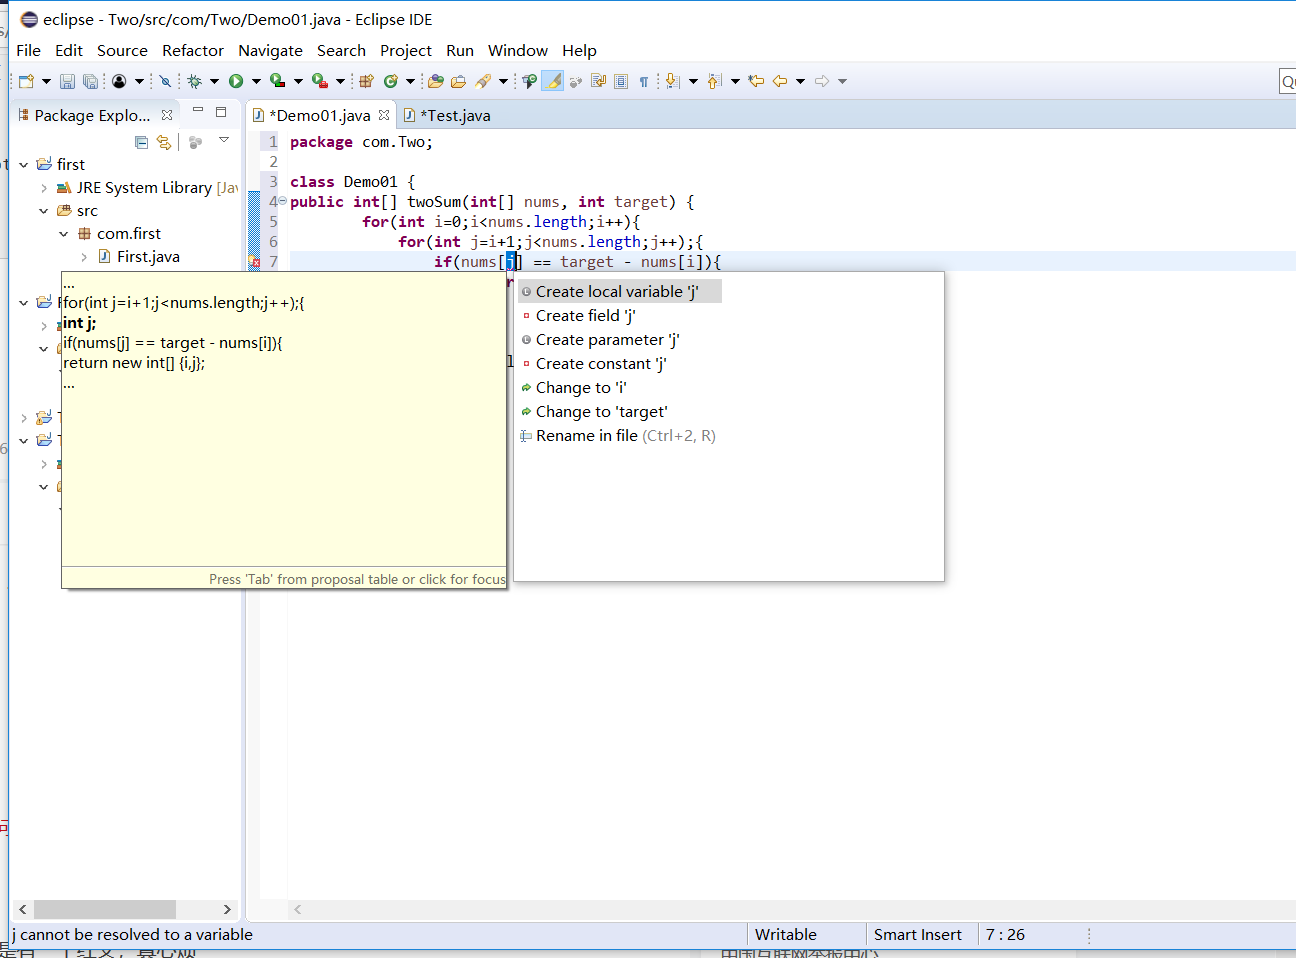This screenshot has width=1296, height=958.
Task: Click the Last Edit Location icon
Action: coord(756,81)
